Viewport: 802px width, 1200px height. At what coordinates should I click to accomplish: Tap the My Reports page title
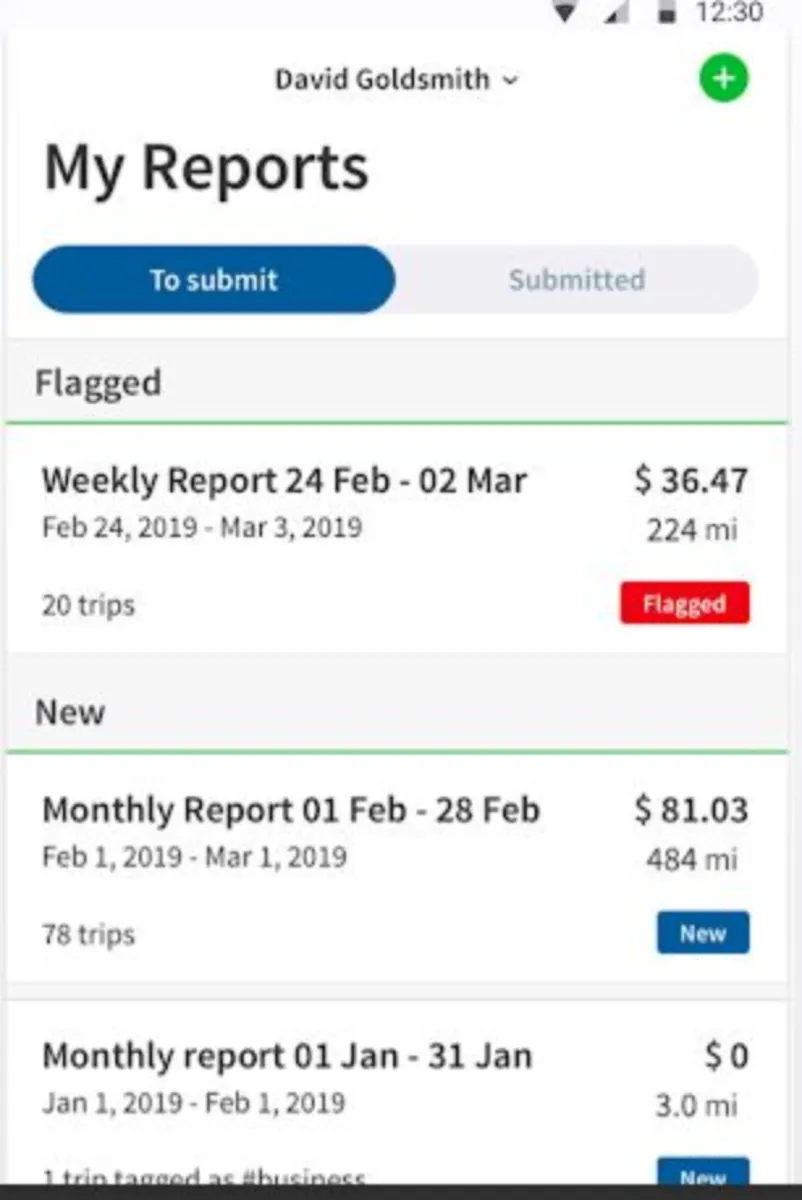206,168
